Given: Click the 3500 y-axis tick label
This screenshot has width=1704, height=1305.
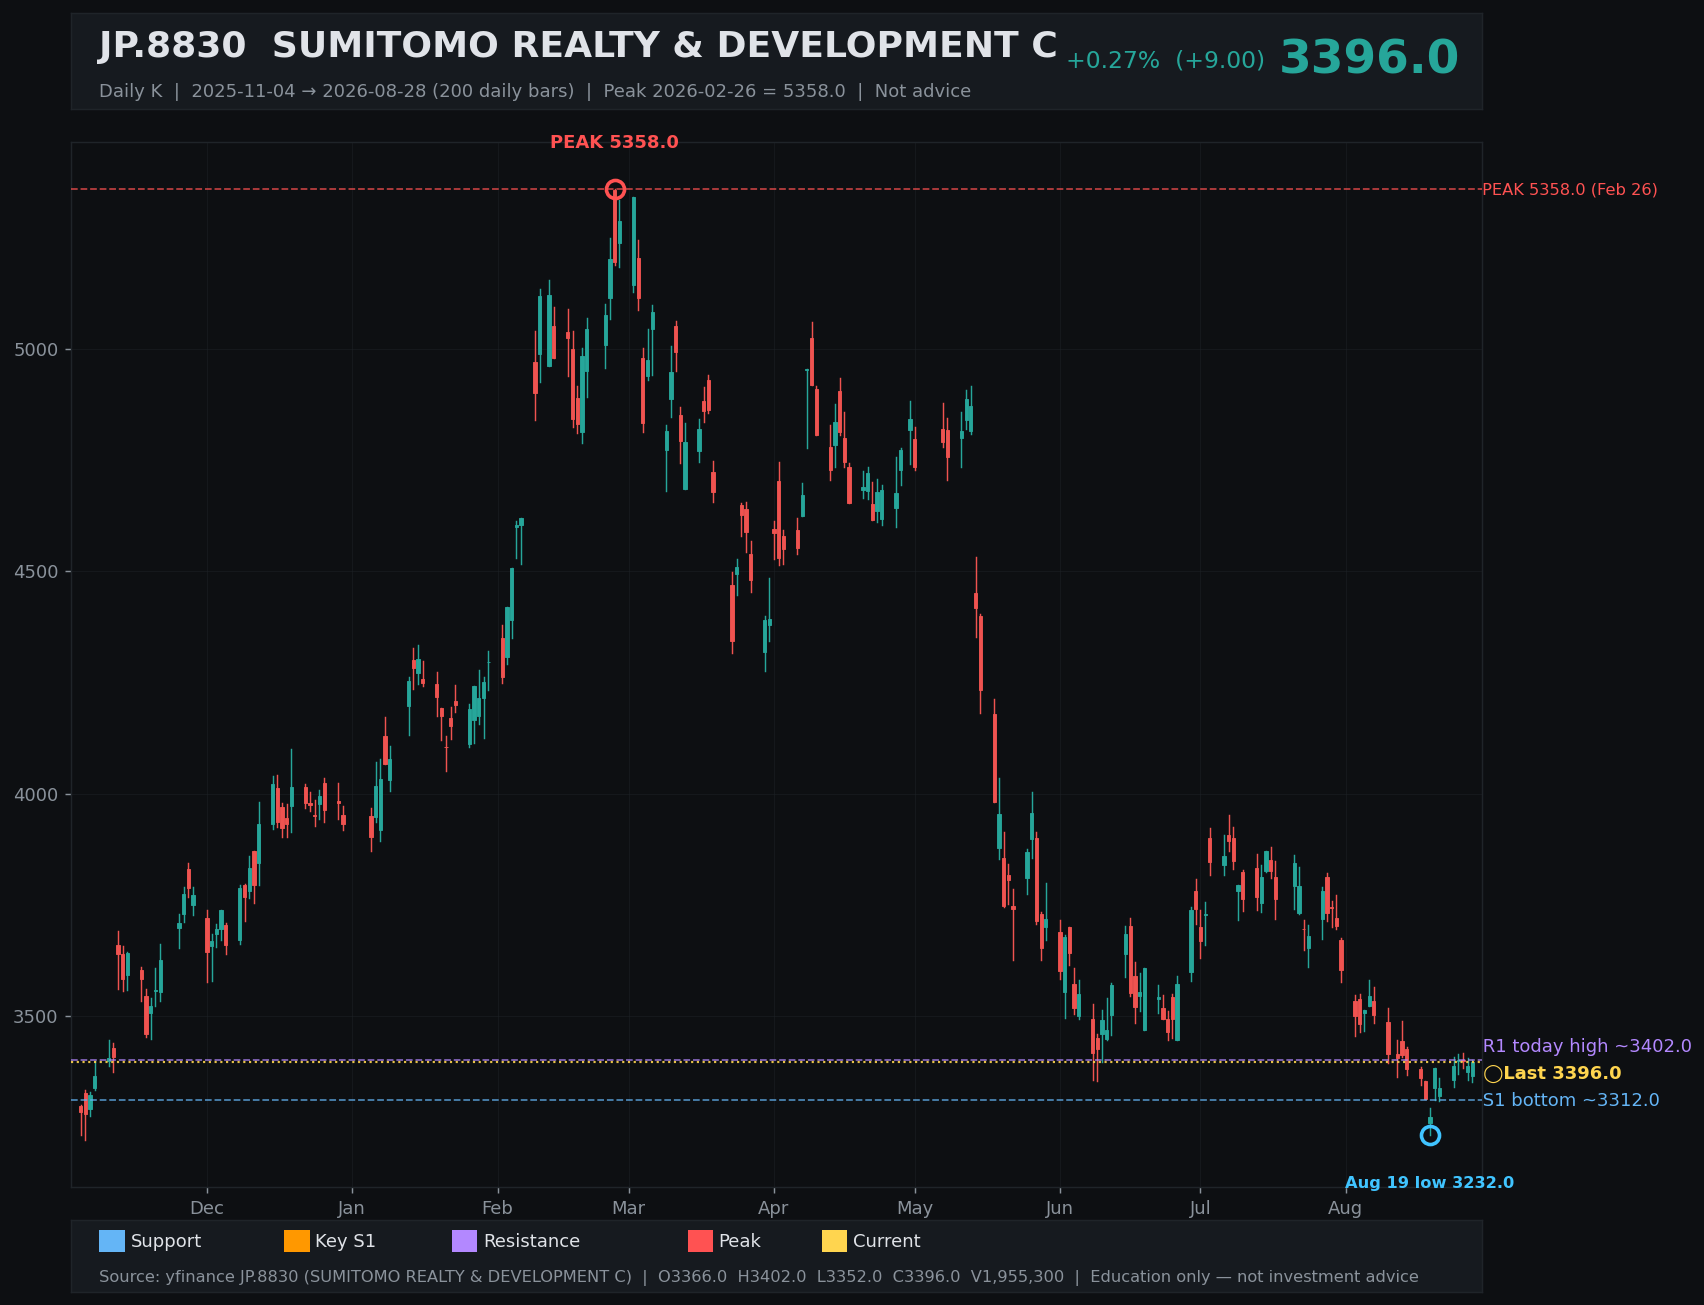Looking at the screenshot, I should [x=37, y=1017].
